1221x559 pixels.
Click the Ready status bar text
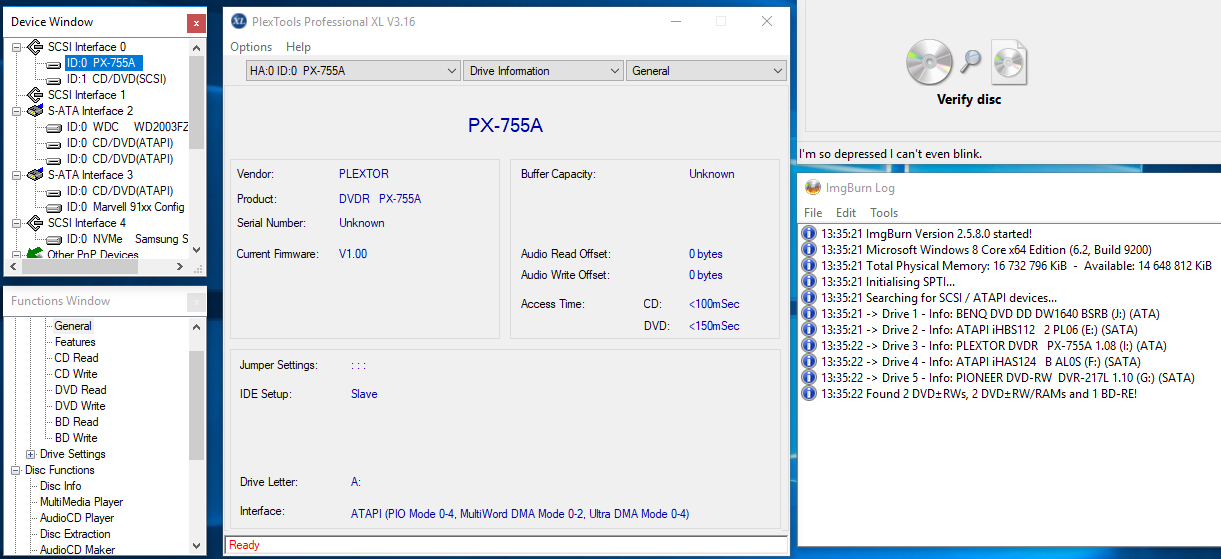244,545
